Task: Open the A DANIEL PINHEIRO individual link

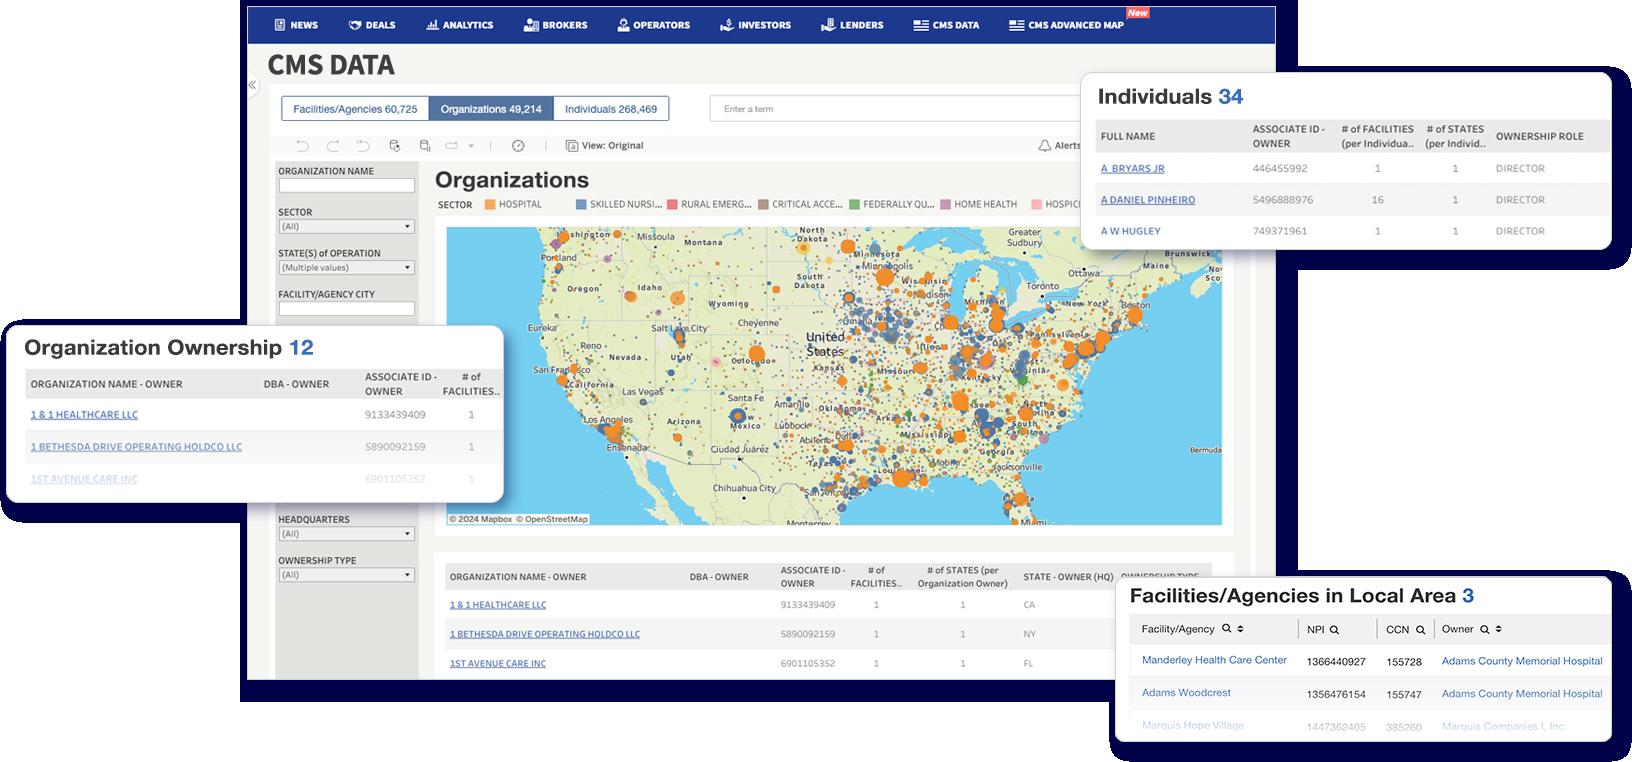Action: point(1148,200)
